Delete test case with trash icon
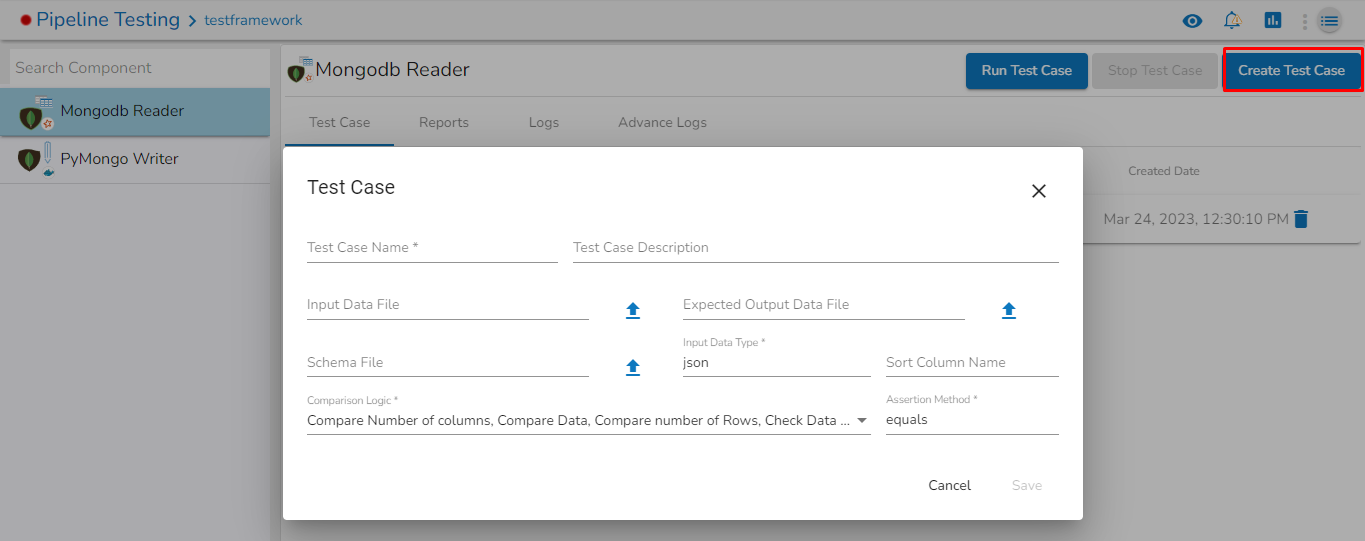The image size is (1365, 541). (1300, 219)
